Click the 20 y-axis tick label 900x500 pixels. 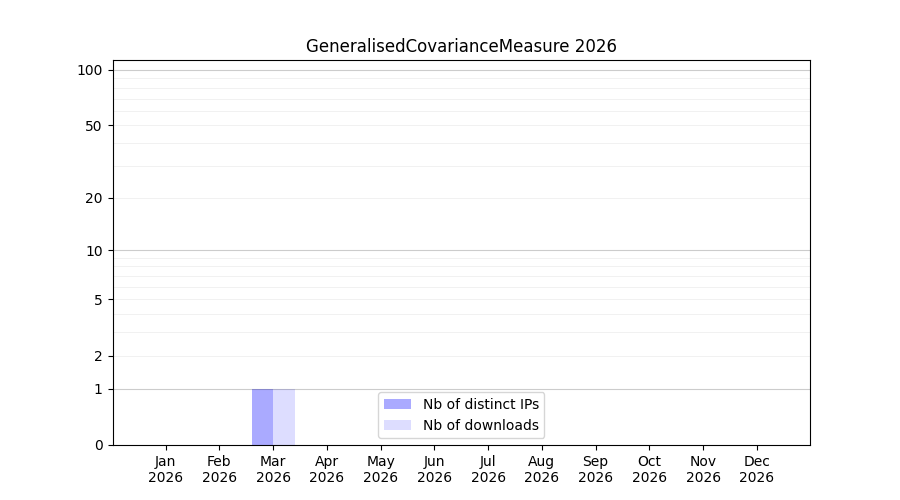[x=94, y=199]
